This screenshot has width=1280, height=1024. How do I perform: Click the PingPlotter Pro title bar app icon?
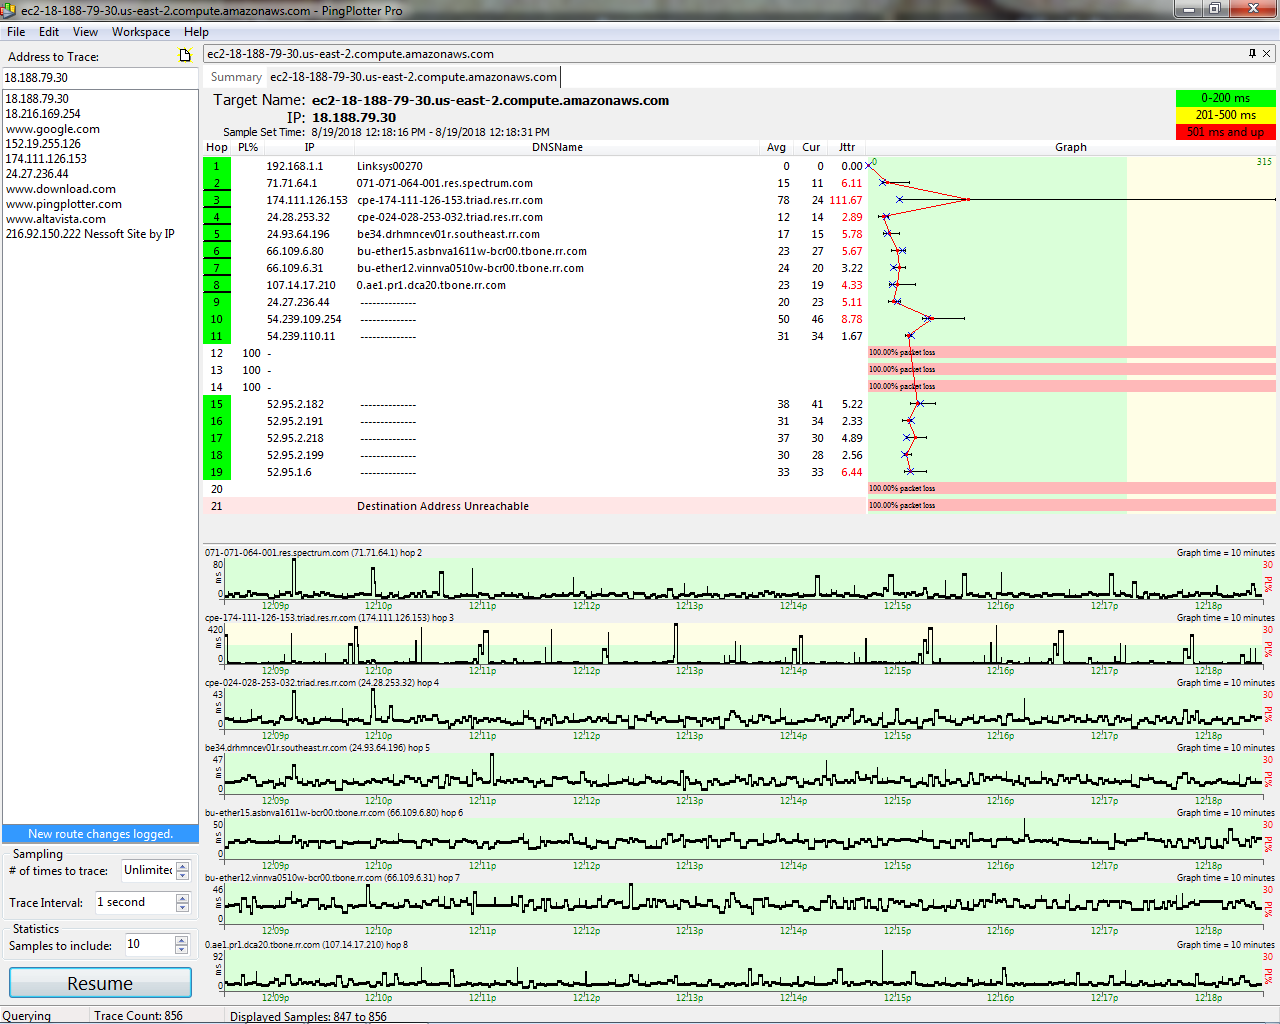click(9, 10)
